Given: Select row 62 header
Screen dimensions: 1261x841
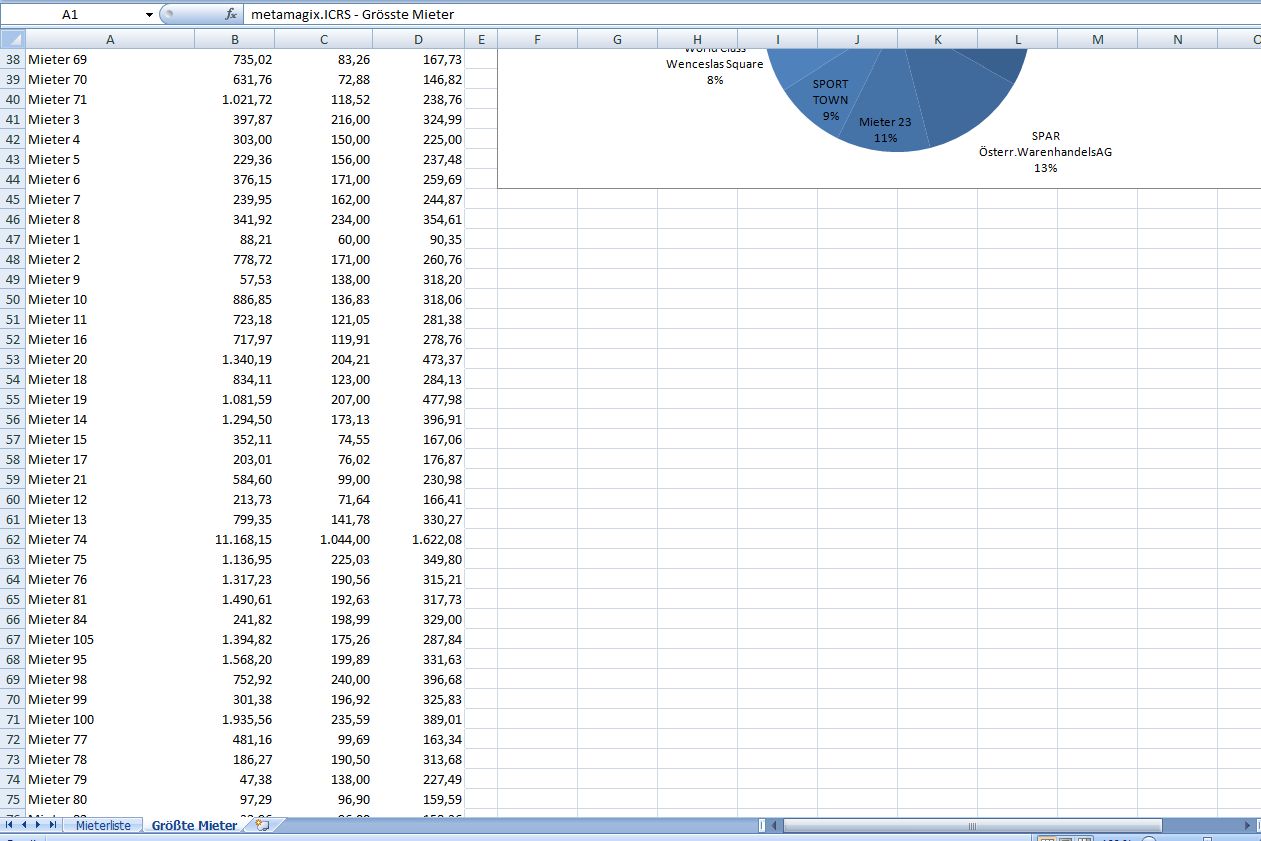Looking at the screenshot, I should (12, 539).
